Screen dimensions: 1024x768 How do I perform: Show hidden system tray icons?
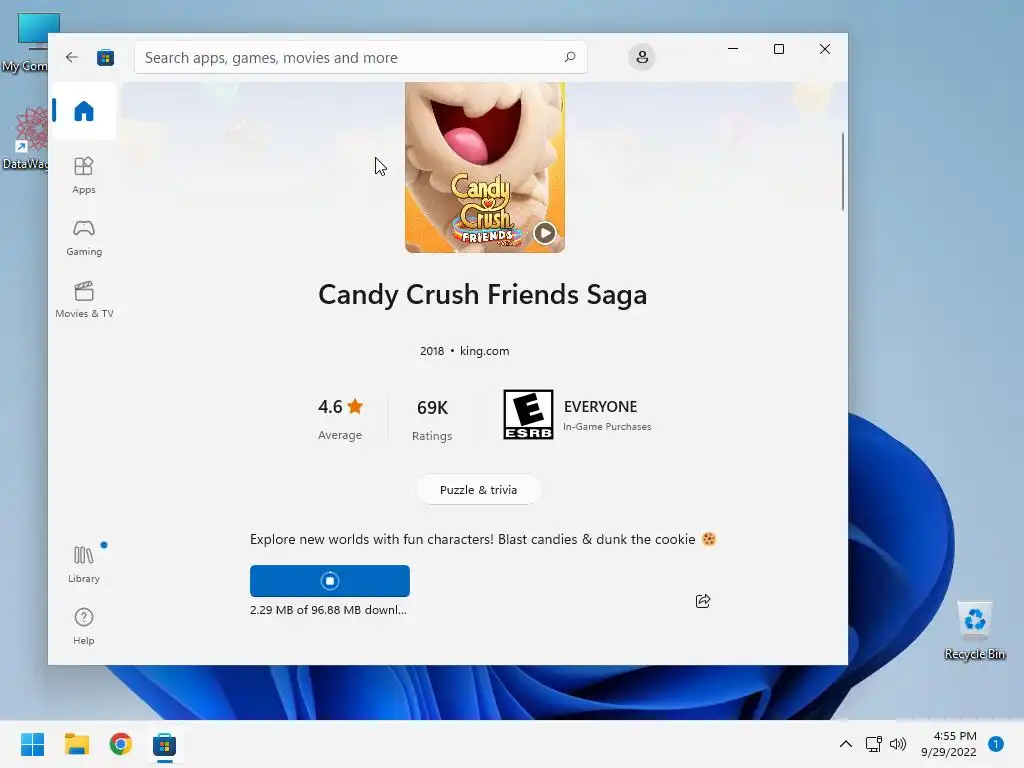pyautogui.click(x=845, y=744)
